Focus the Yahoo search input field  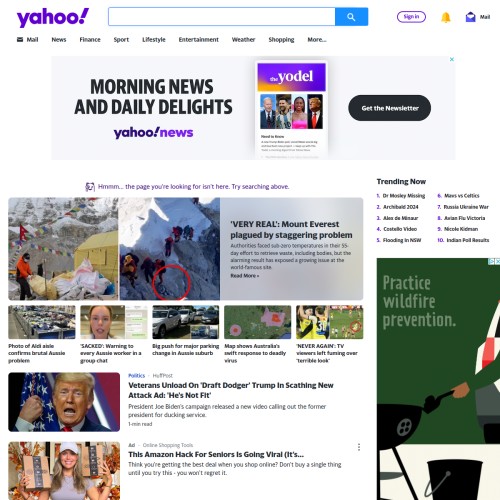[222, 17]
